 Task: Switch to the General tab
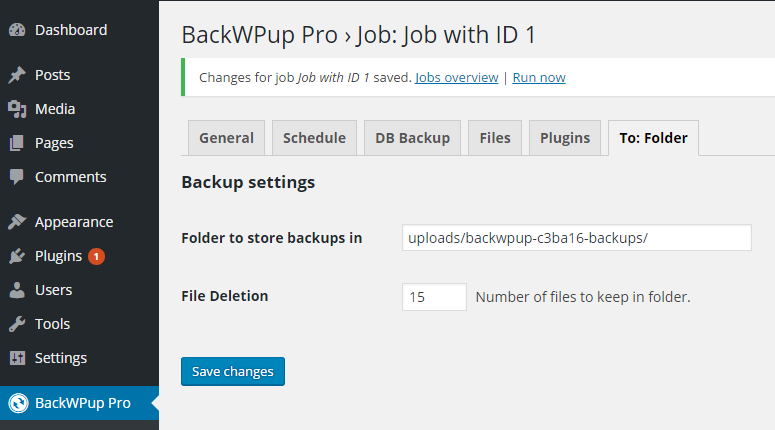pyautogui.click(x=226, y=138)
